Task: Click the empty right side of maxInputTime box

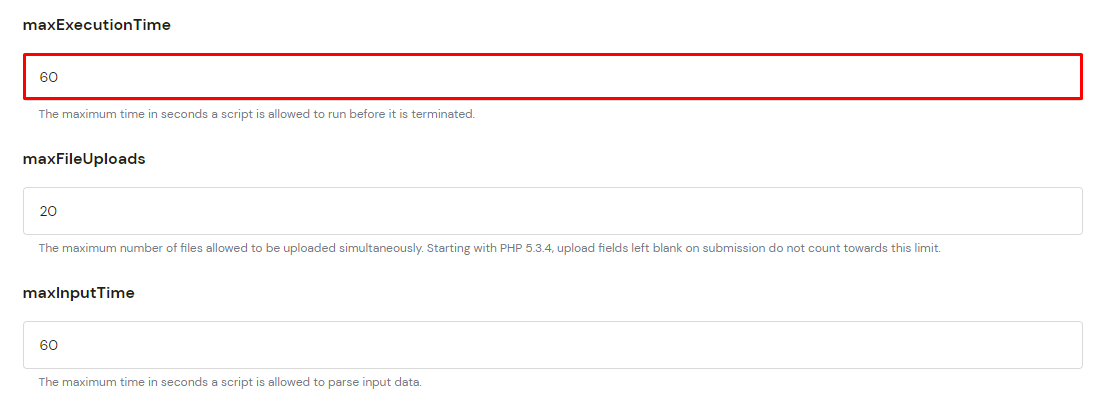Action: 950,345
